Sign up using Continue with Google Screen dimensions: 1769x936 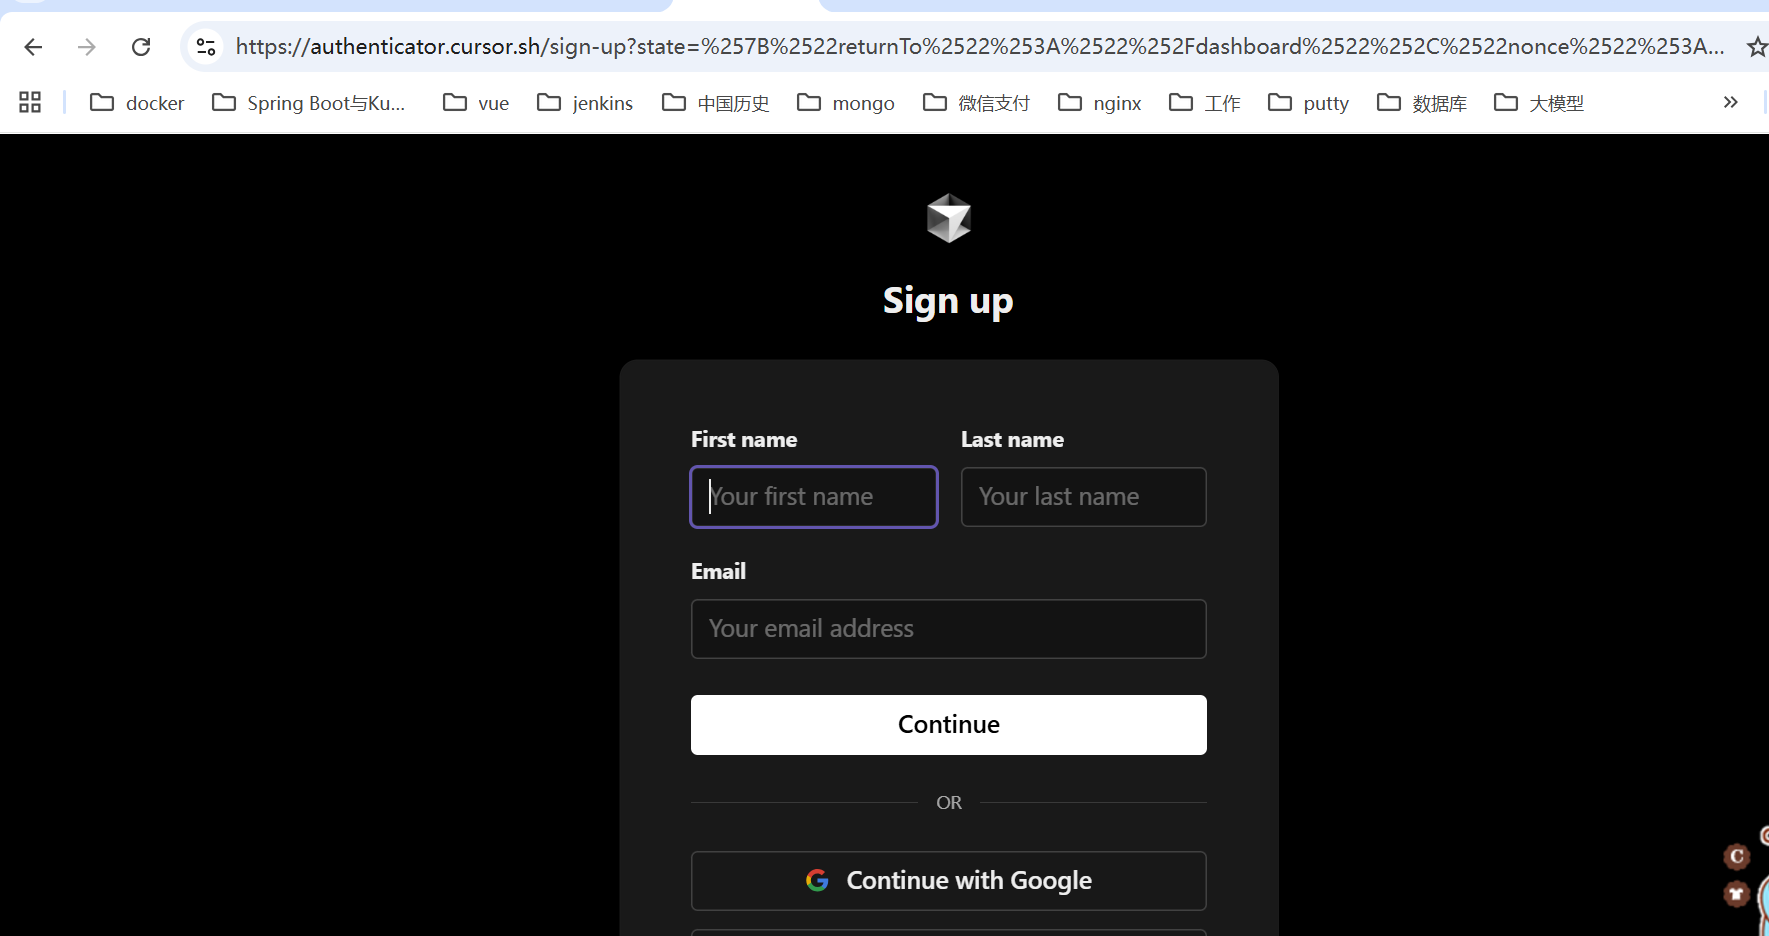(x=949, y=881)
